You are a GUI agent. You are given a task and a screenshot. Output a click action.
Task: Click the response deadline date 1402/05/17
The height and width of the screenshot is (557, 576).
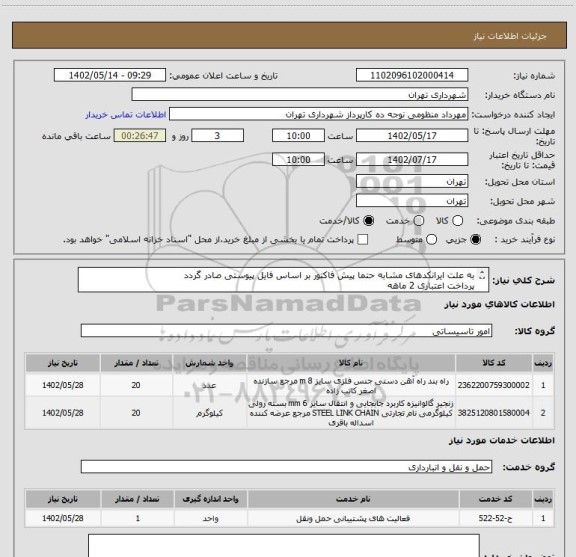(412, 136)
